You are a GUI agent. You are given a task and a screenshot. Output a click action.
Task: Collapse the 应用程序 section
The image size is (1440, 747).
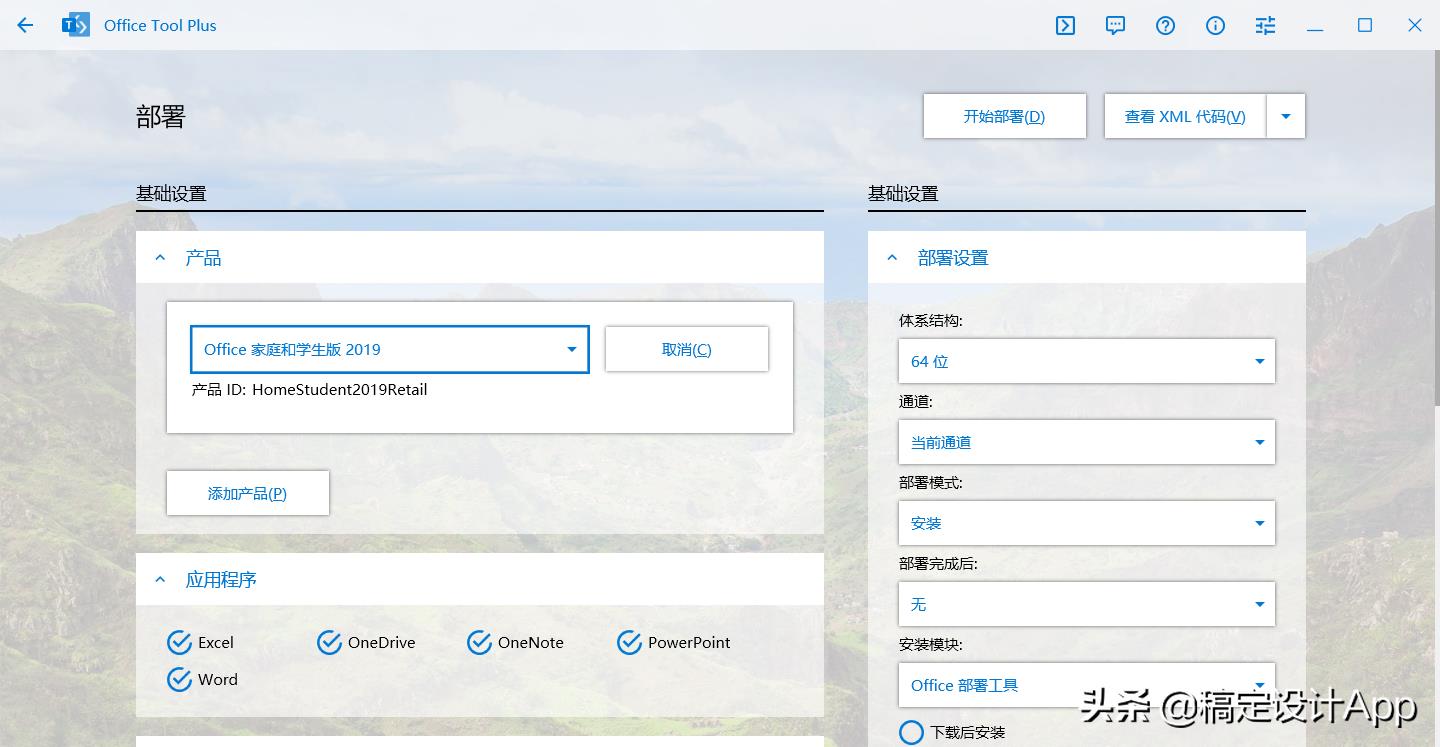(x=160, y=579)
